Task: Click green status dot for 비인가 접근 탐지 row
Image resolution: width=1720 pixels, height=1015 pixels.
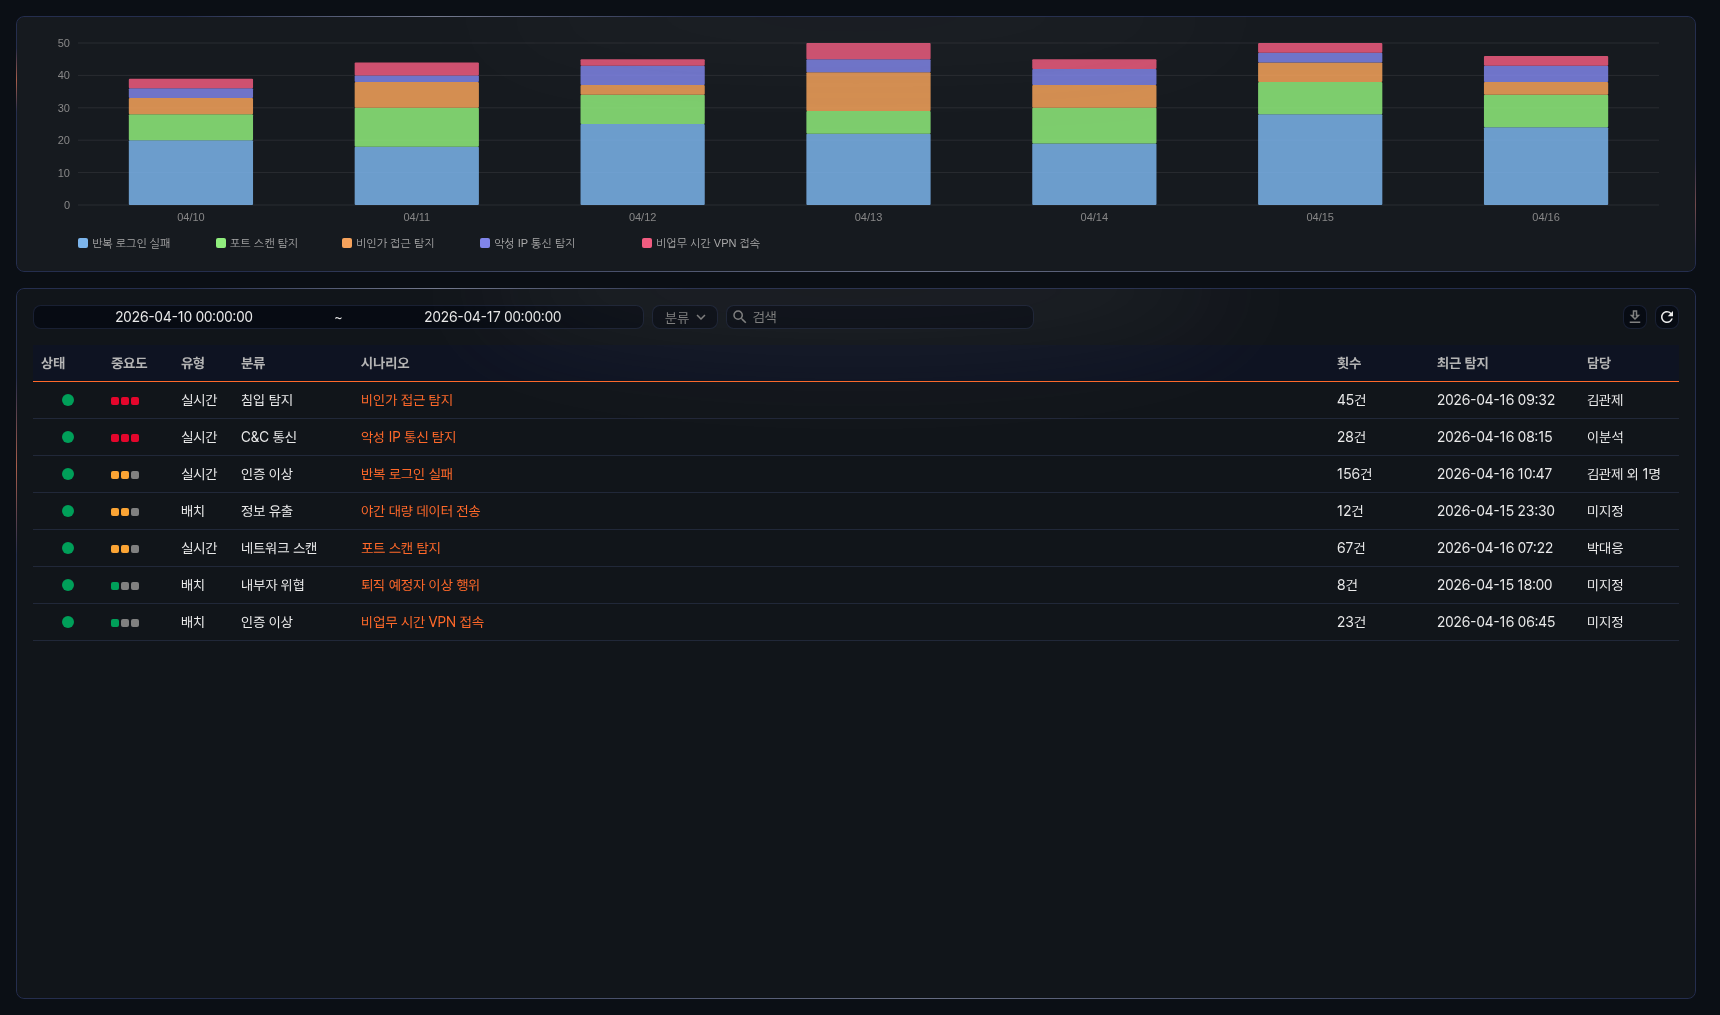Action: coord(68,400)
